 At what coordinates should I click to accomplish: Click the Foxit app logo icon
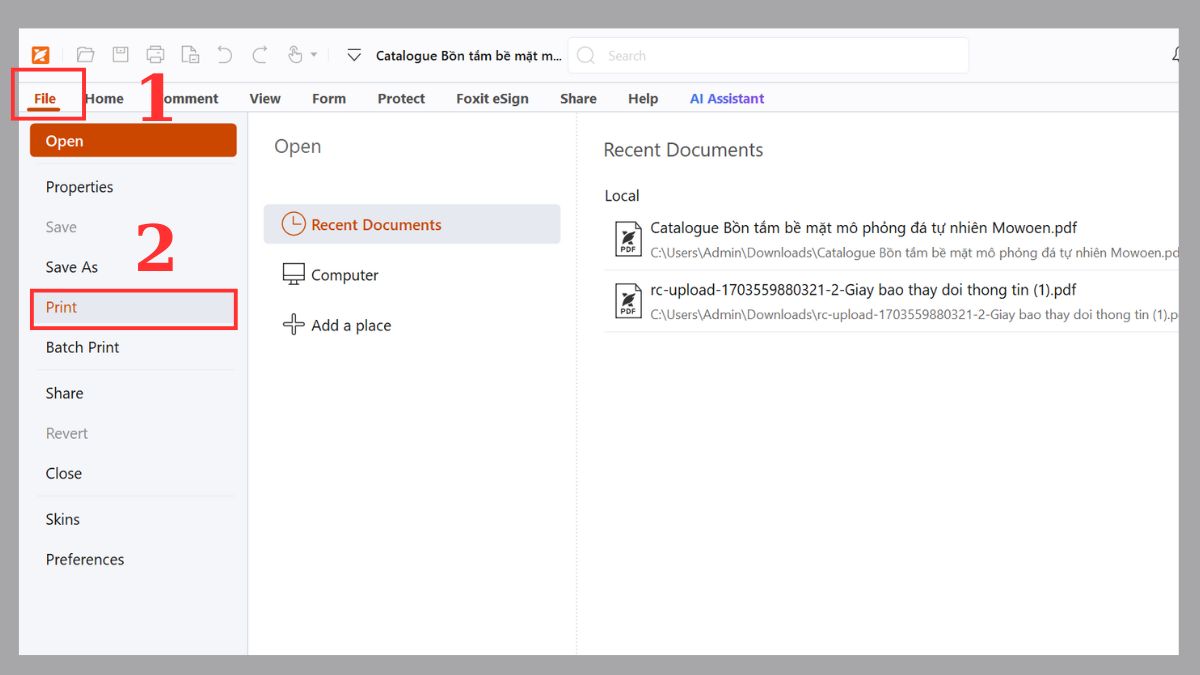click(40, 55)
